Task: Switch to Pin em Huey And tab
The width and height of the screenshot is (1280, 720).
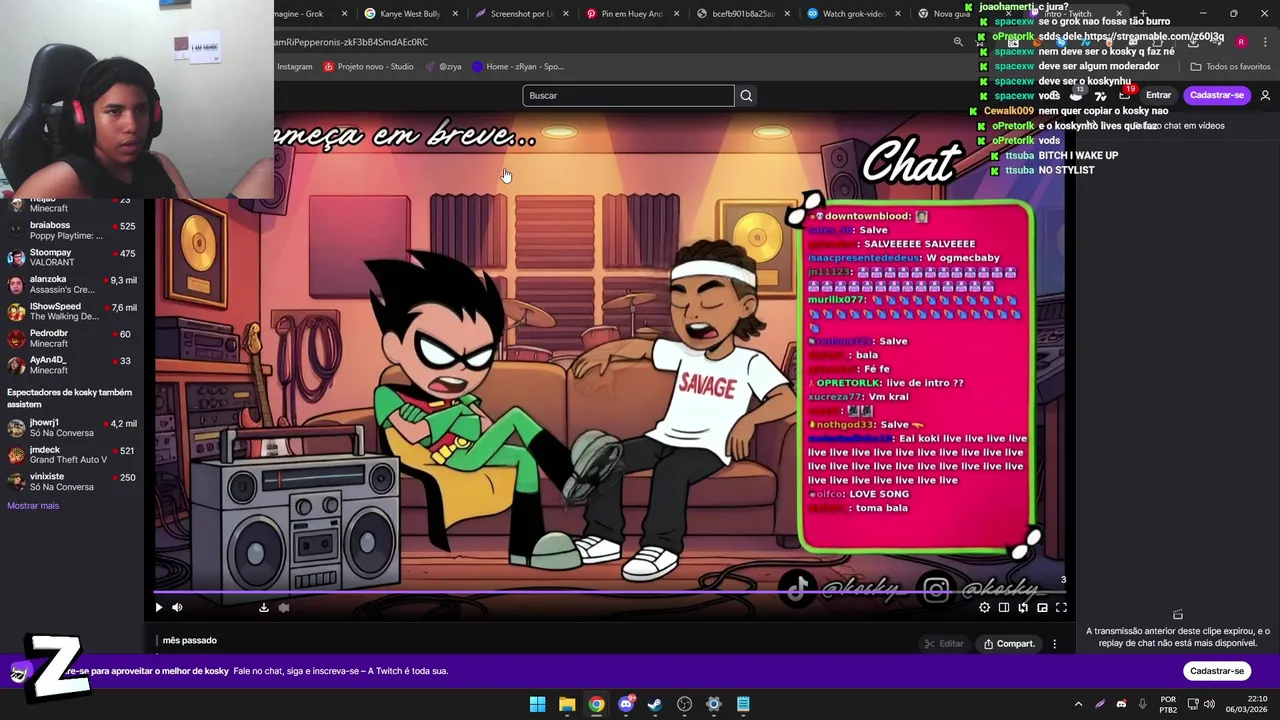Action: (x=631, y=14)
